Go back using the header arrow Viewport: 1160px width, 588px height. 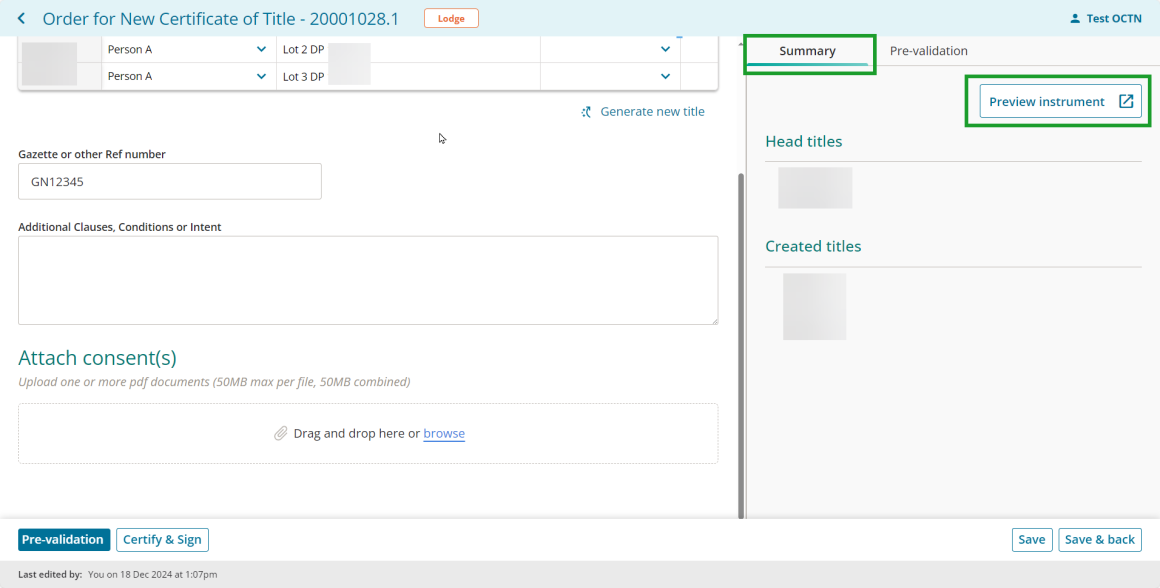click(x=21, y=18)
